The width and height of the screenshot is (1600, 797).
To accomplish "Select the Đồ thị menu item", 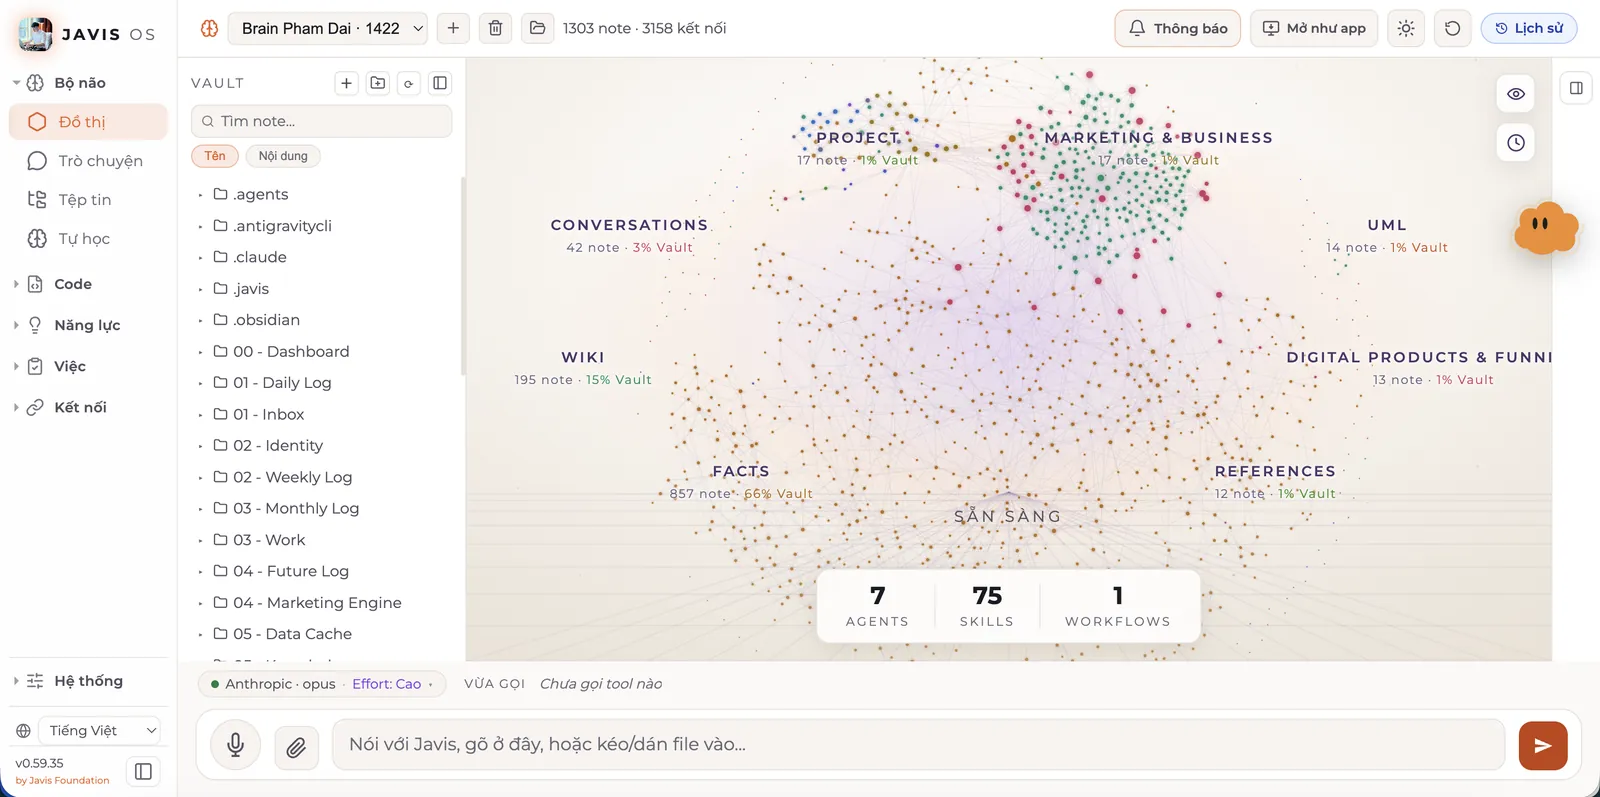I will coord(88,122).
